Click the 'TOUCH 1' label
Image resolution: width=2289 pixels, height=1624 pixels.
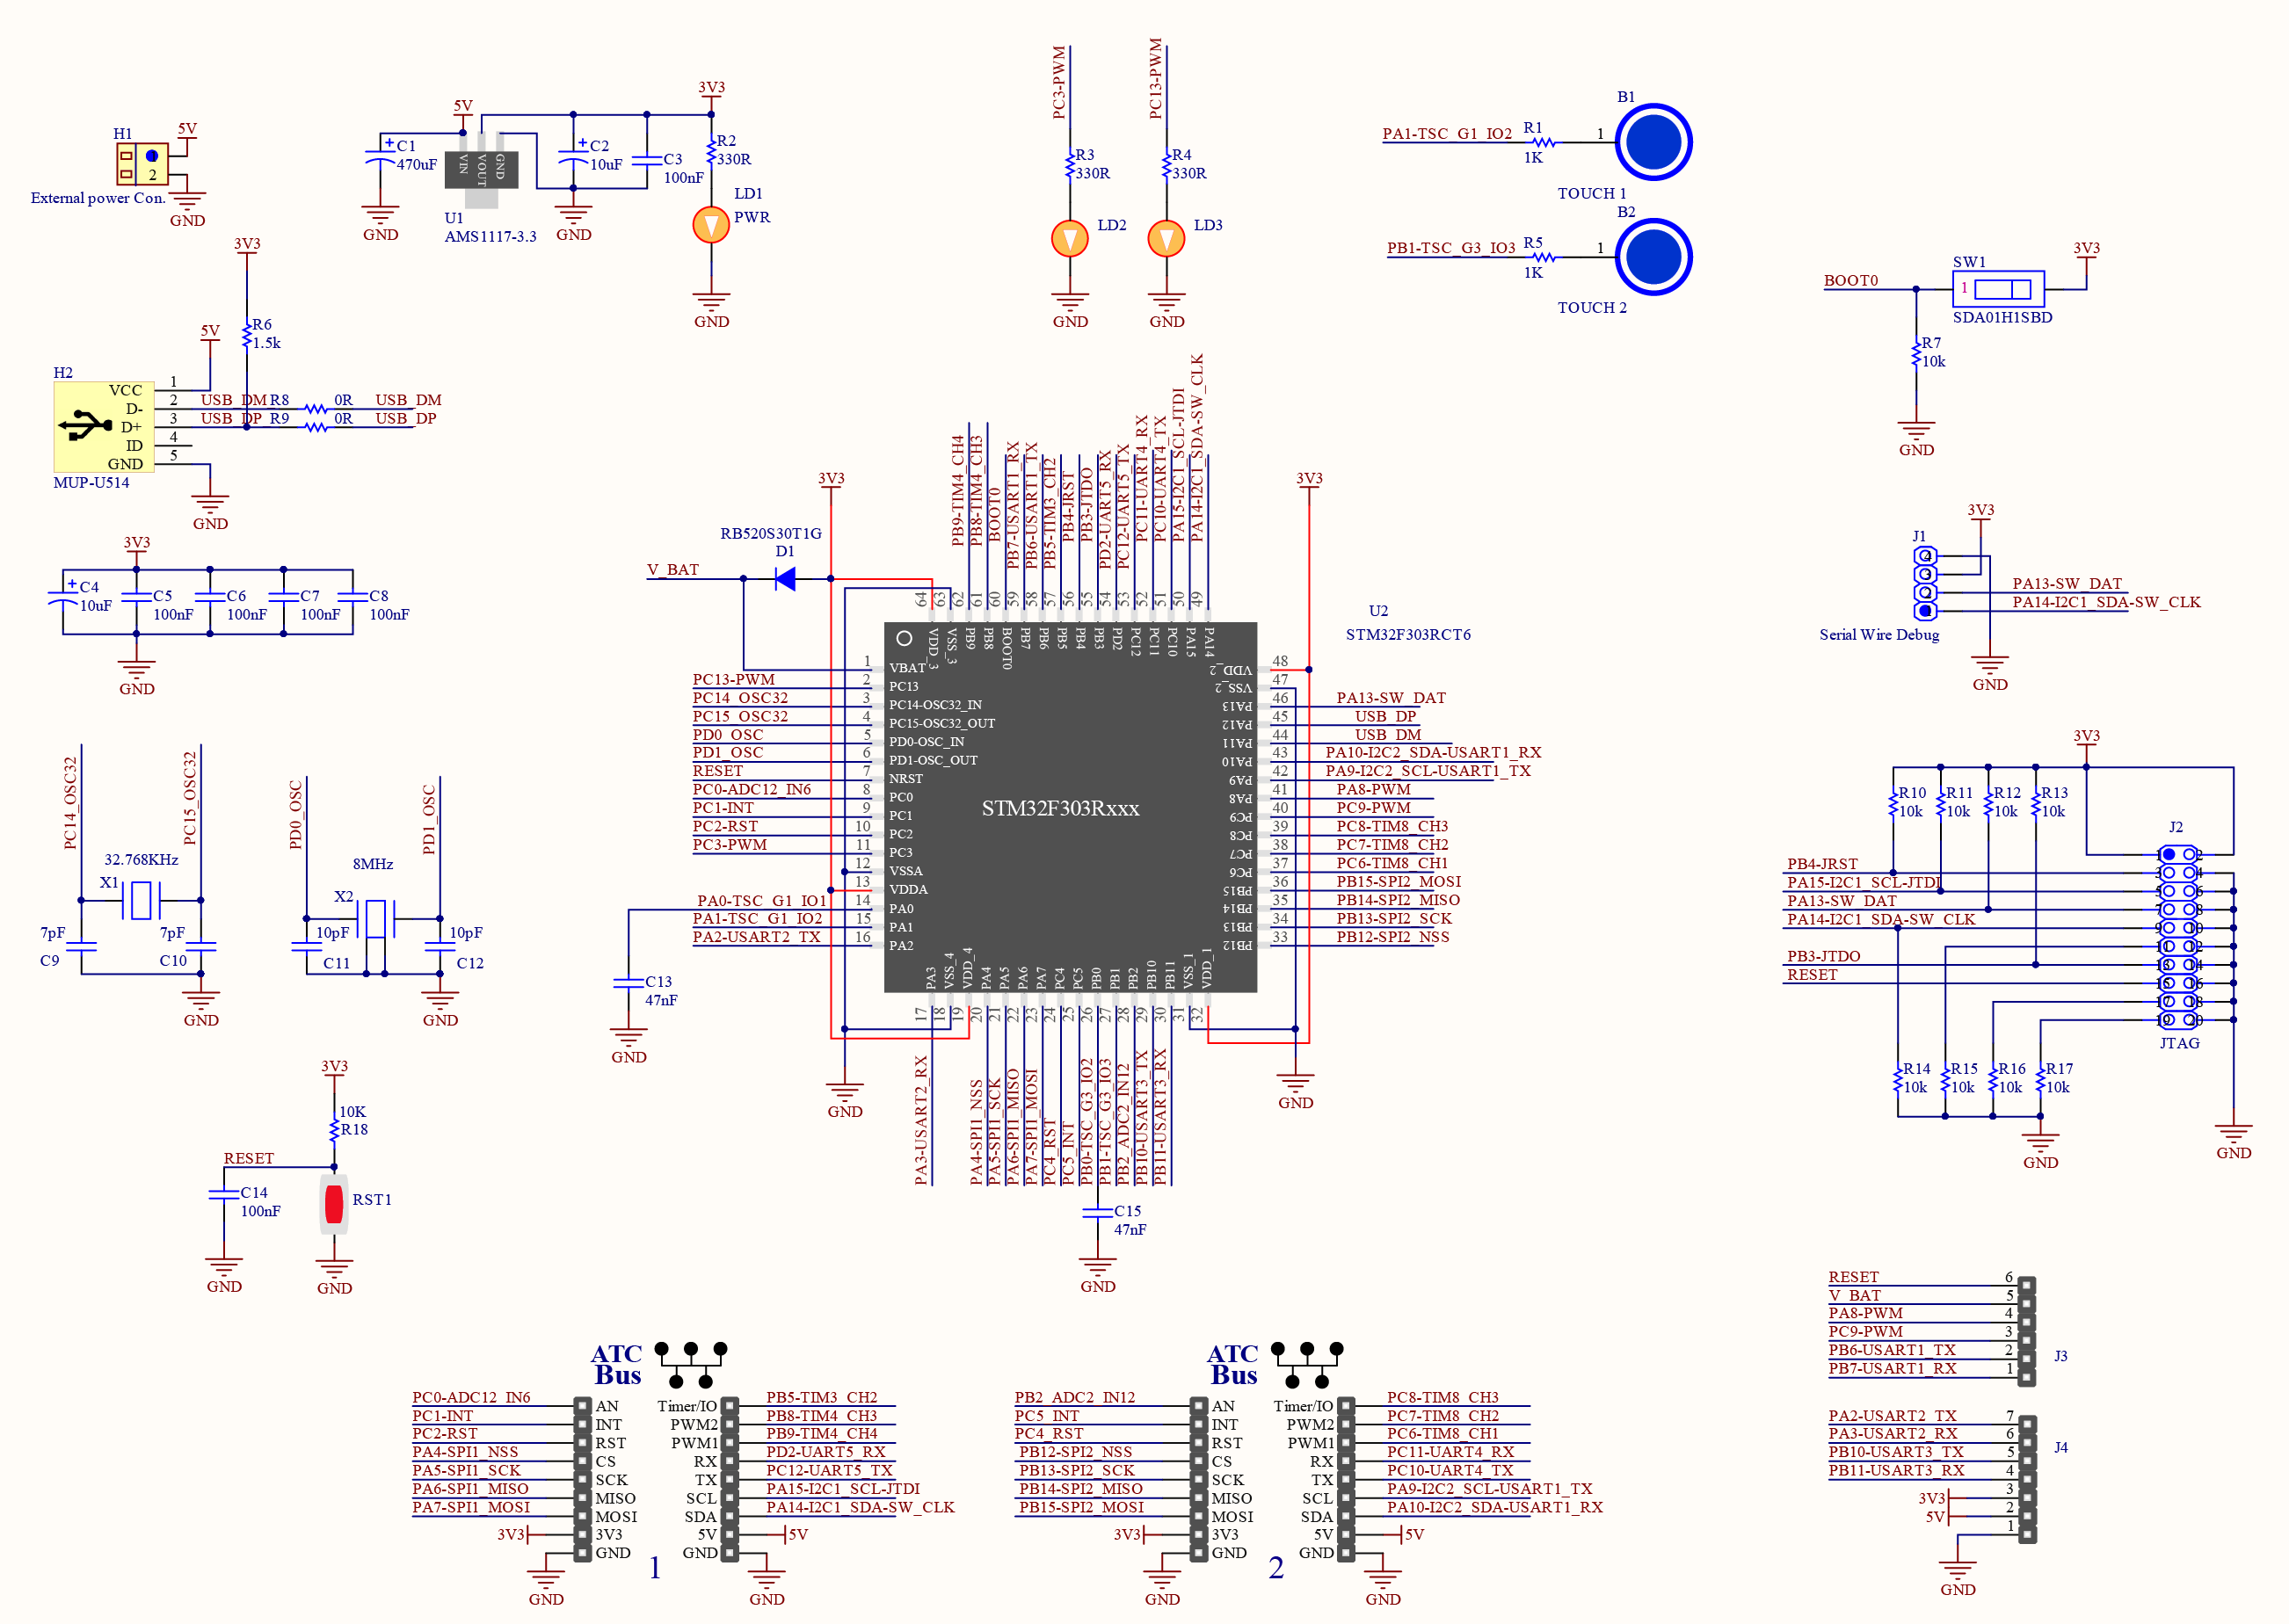click(x=1592, y=194)
